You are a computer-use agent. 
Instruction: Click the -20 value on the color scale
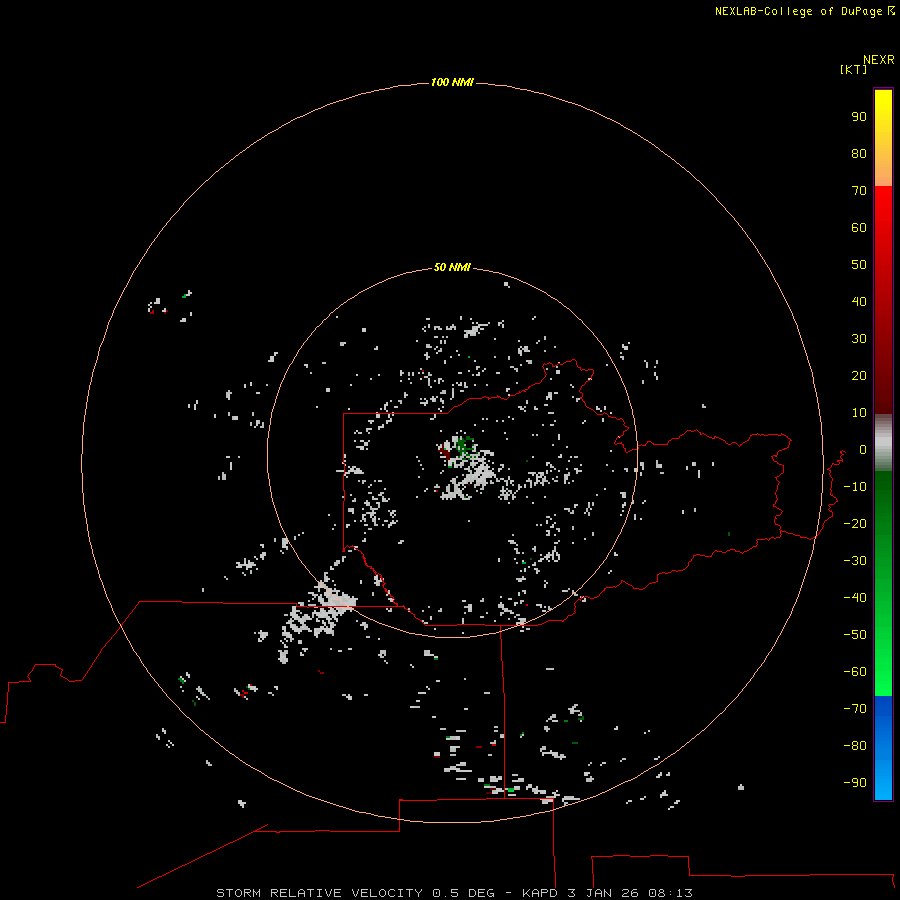click(855, 523)
